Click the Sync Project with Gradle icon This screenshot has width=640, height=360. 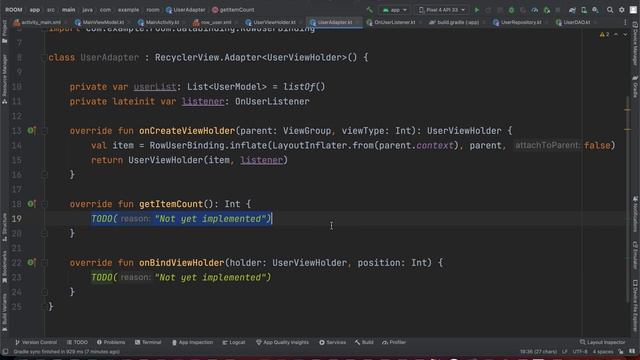pyautogui.click(x=572, y=10)
